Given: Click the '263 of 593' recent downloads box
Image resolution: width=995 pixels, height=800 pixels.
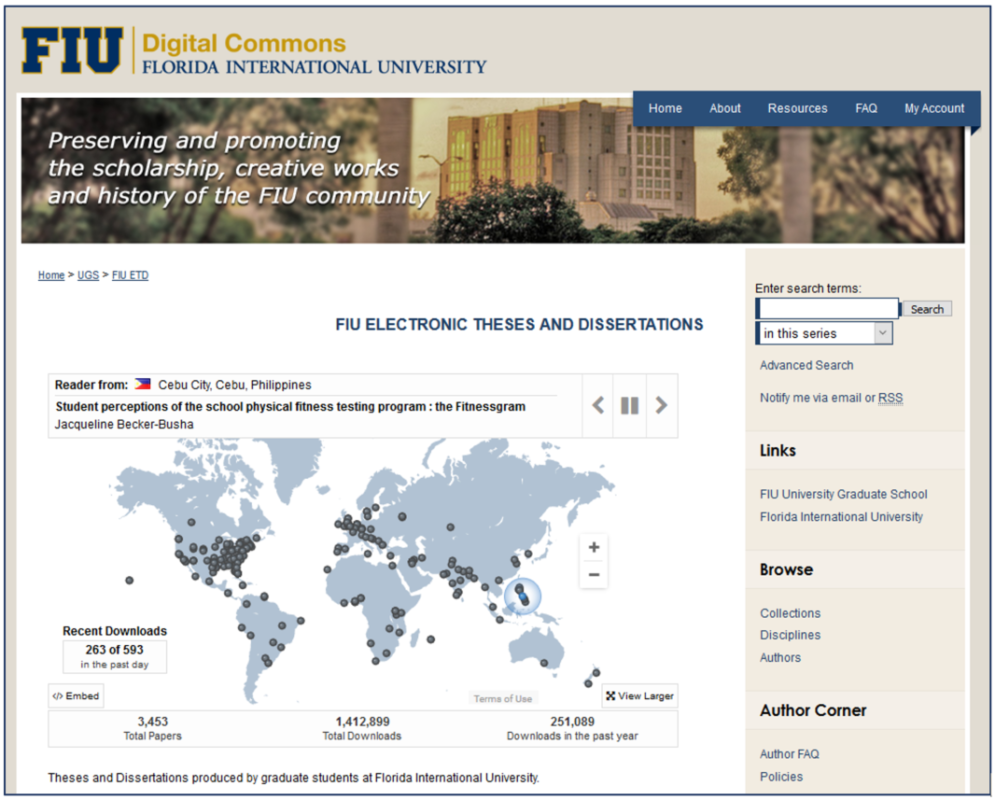Looking at the screenshot, I should (x=114, y=656).
